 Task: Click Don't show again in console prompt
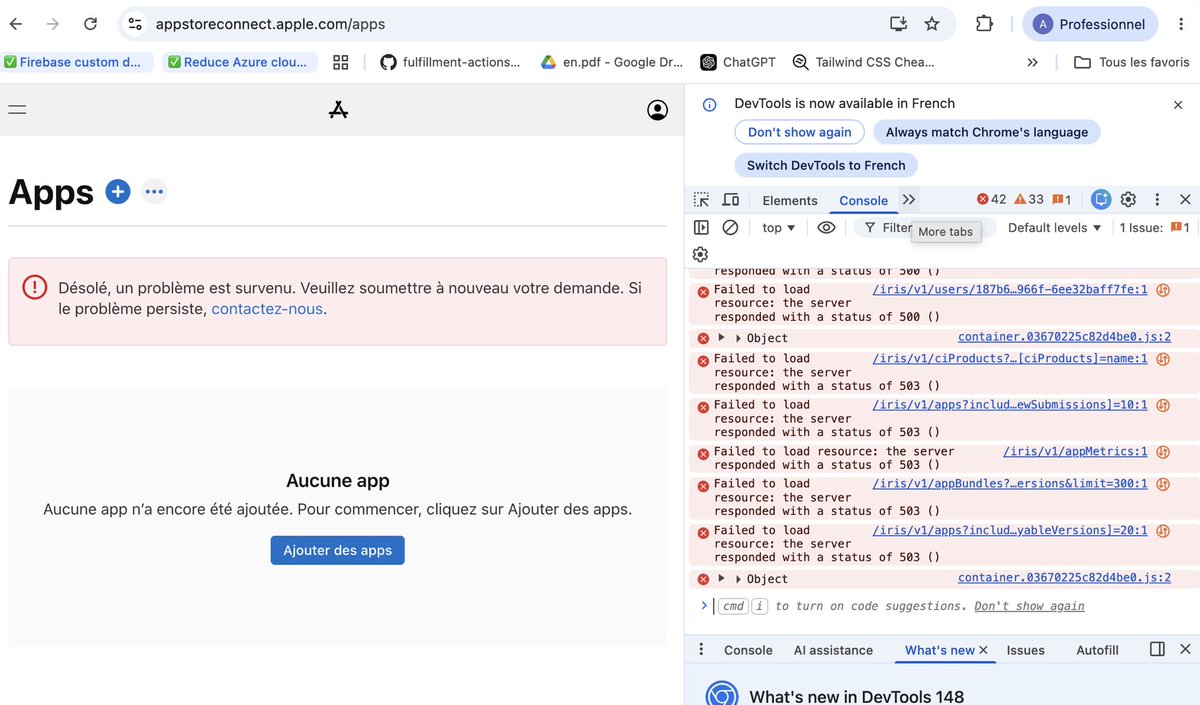click(x=1029, y=606)
